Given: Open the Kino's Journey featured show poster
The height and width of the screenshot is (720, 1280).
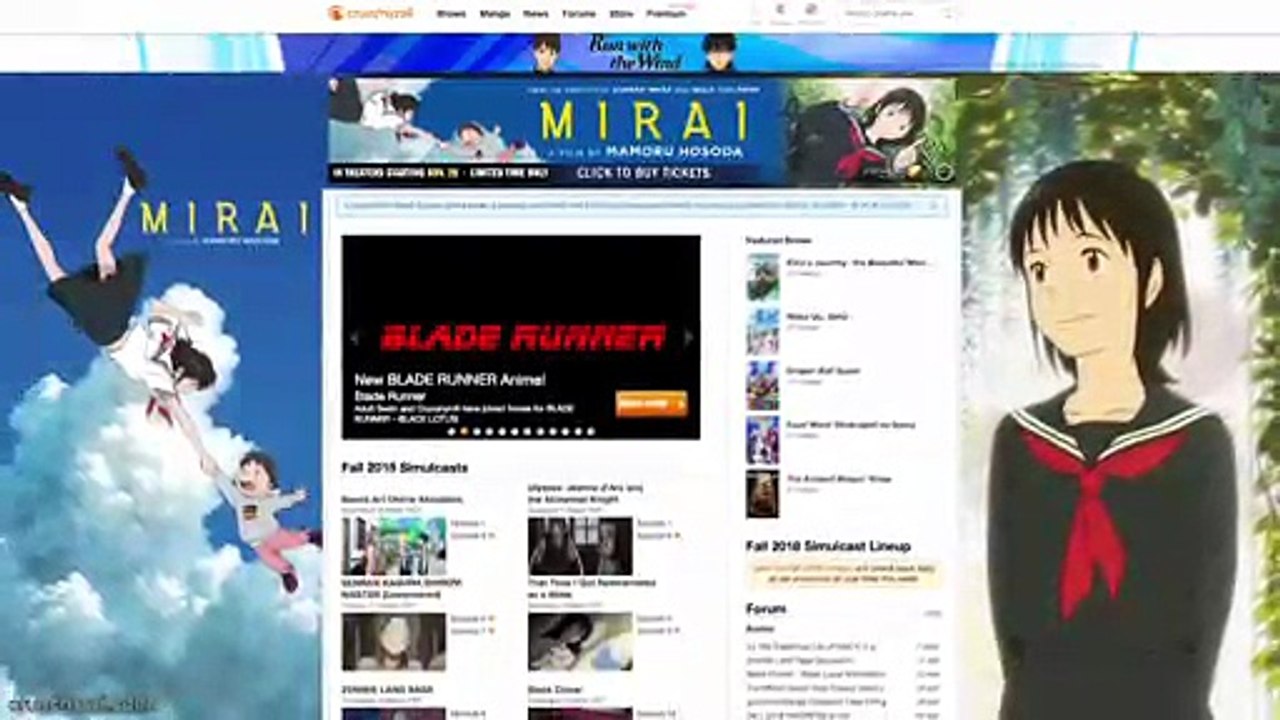Looking at the screenshot, I should [x=762, y=277].
